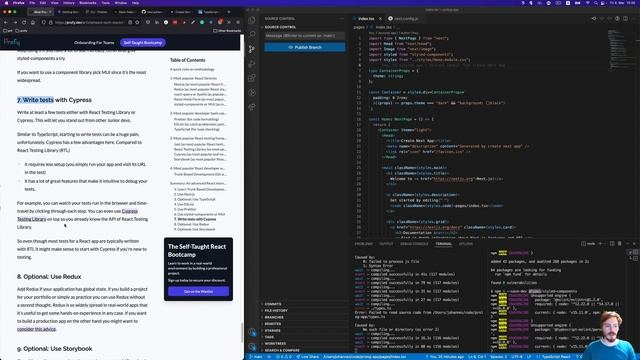Bookmark this page with star icon
Screen dimensions: 640x360
tap(137, 22)
